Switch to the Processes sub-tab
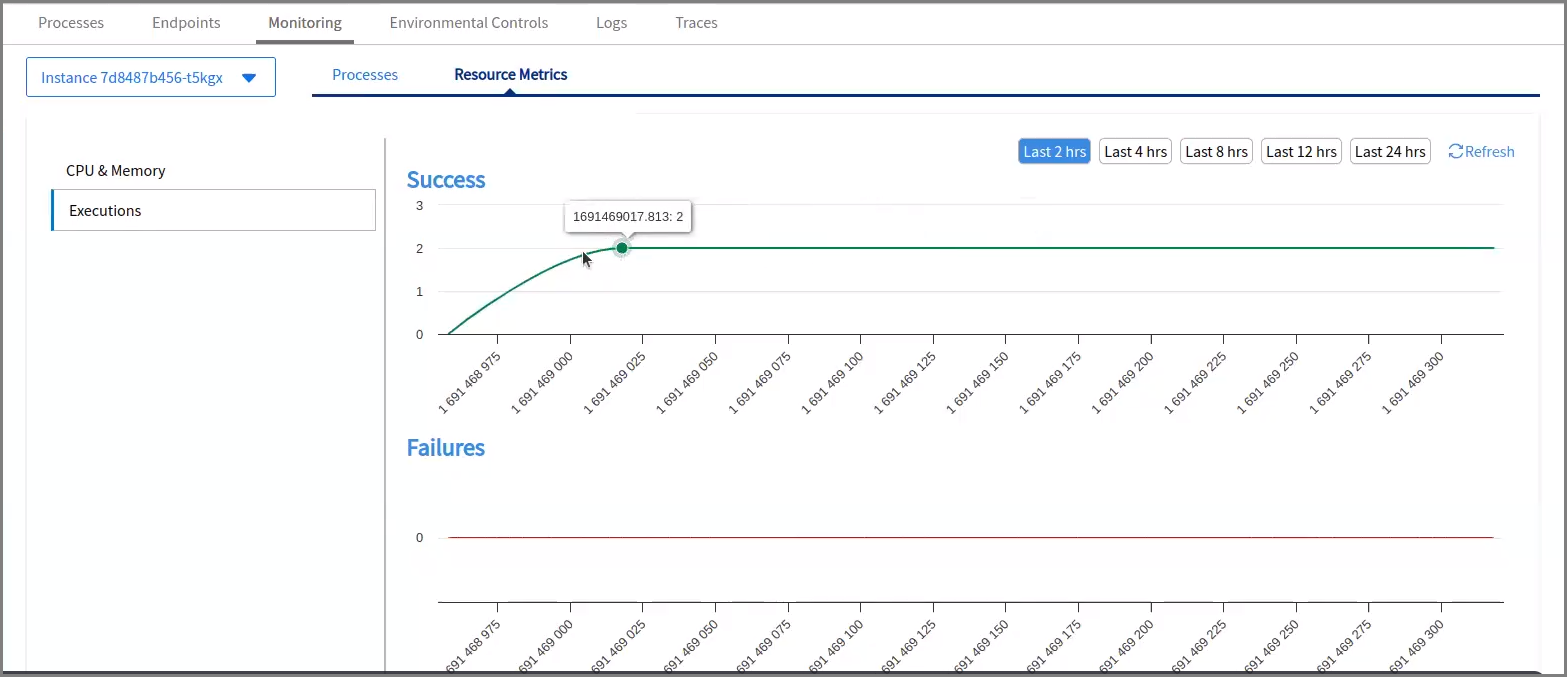The width and height of the screenshot is (1567, 677). coord(365,75)
